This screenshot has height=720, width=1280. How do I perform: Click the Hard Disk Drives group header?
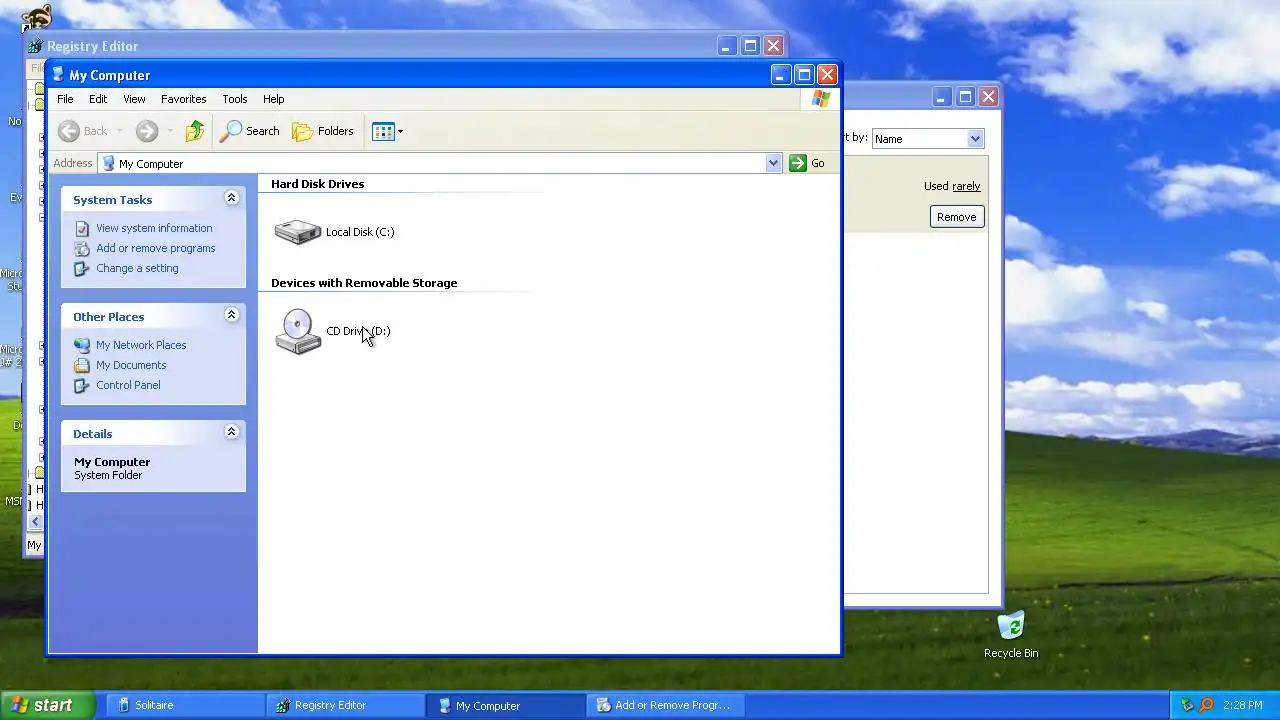point(317,184)
